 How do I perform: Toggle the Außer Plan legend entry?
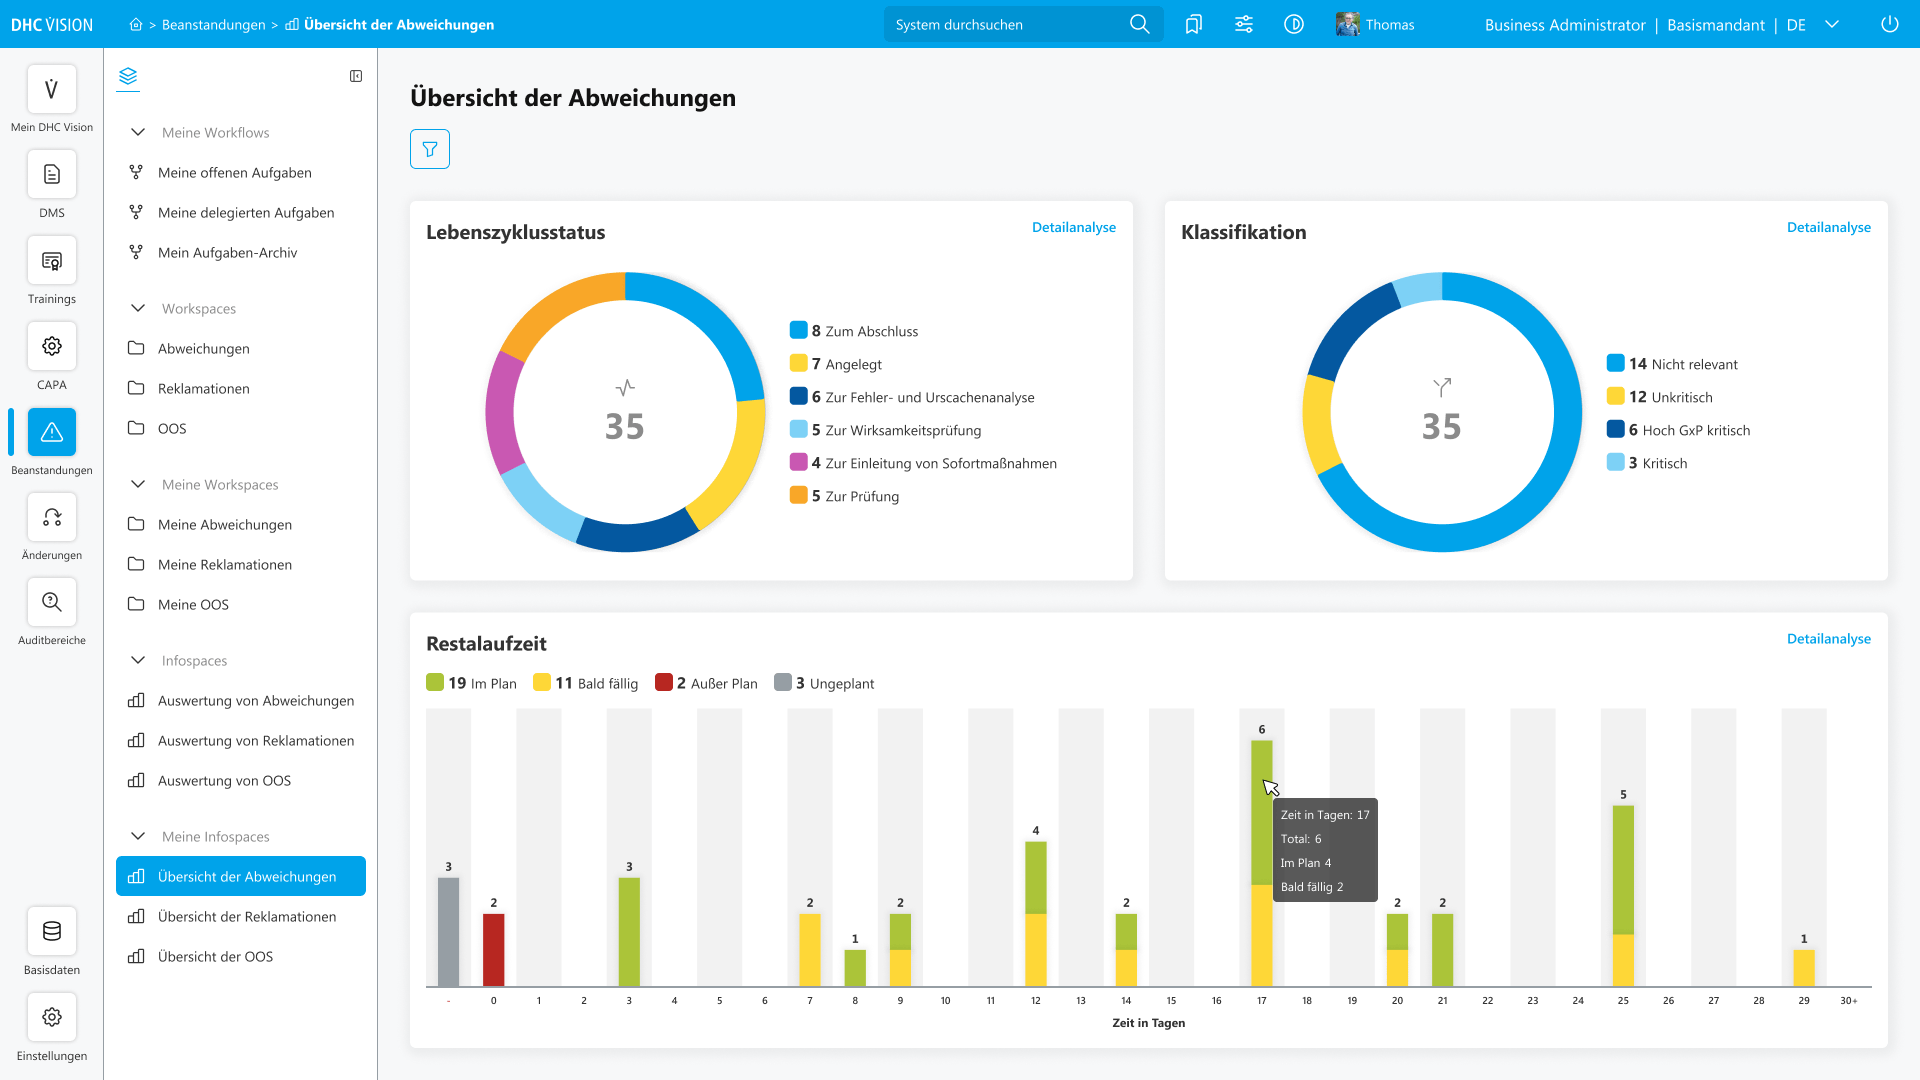[x=706, y=683]
